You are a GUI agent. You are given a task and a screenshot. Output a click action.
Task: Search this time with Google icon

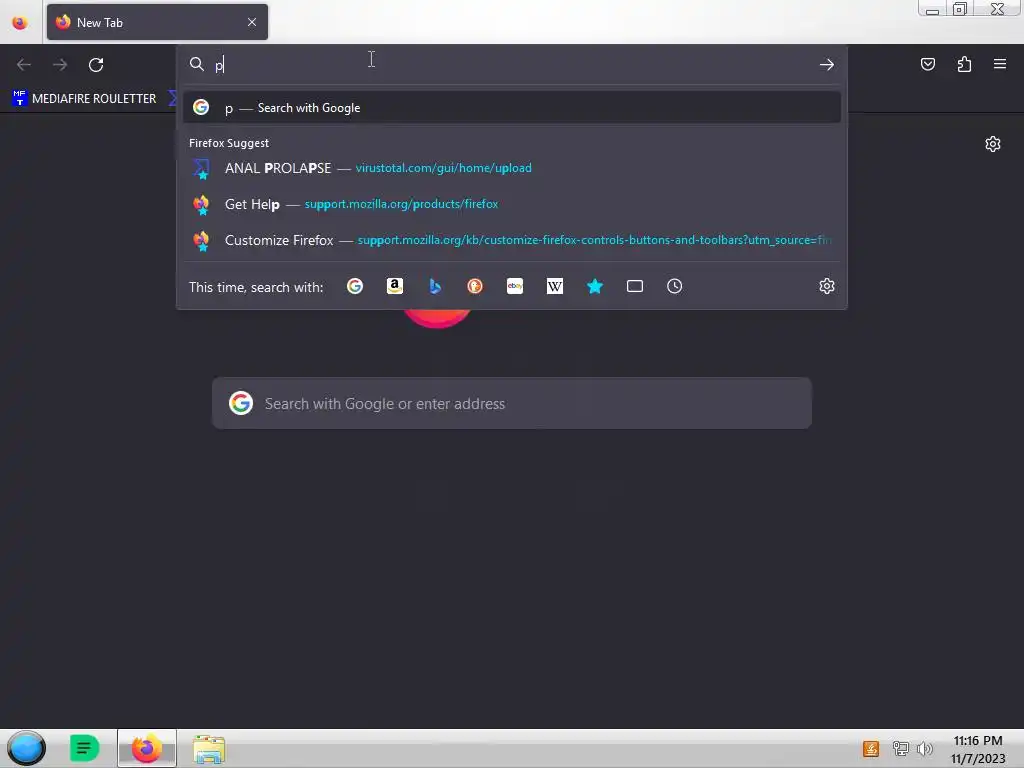[x=355, y=286]
